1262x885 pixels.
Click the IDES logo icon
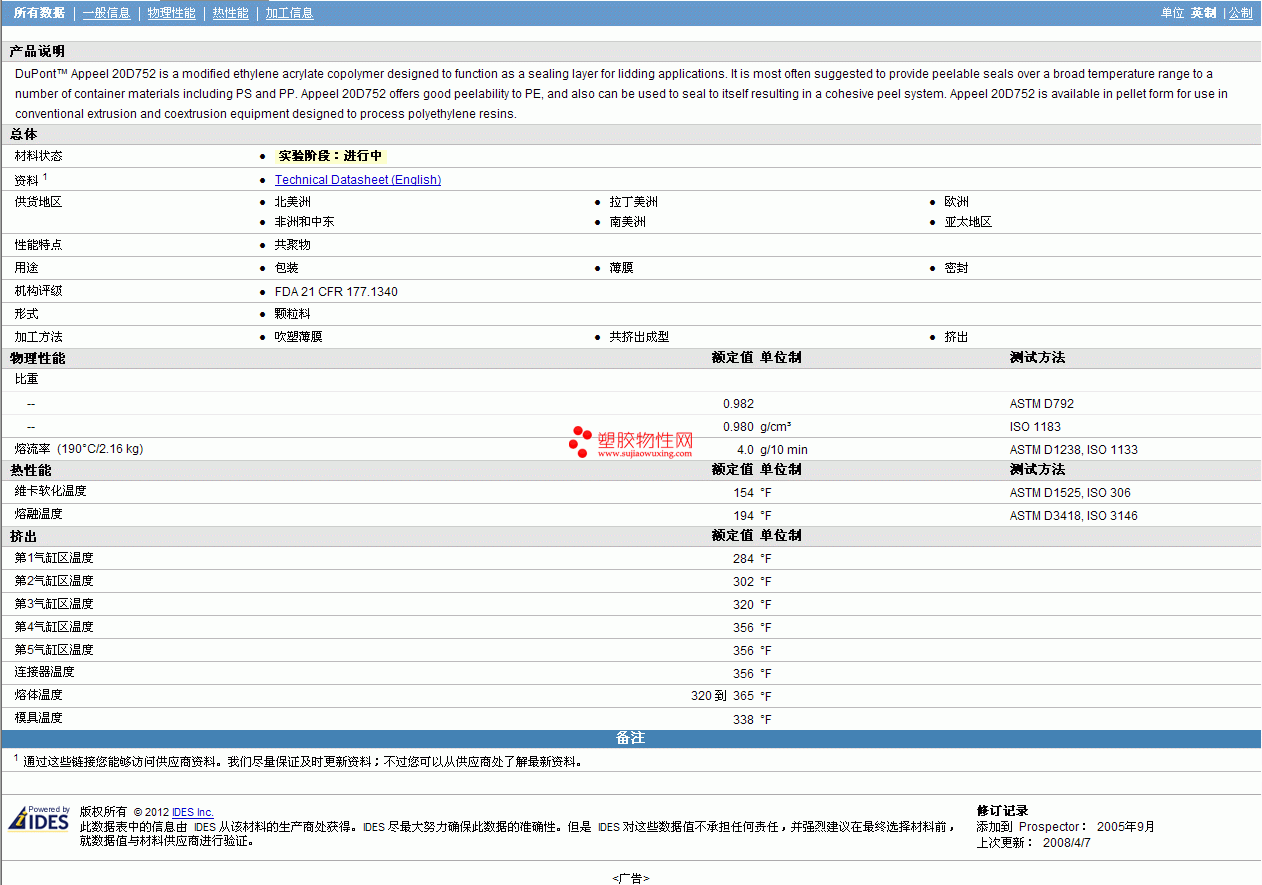click(x=39, y=819)
